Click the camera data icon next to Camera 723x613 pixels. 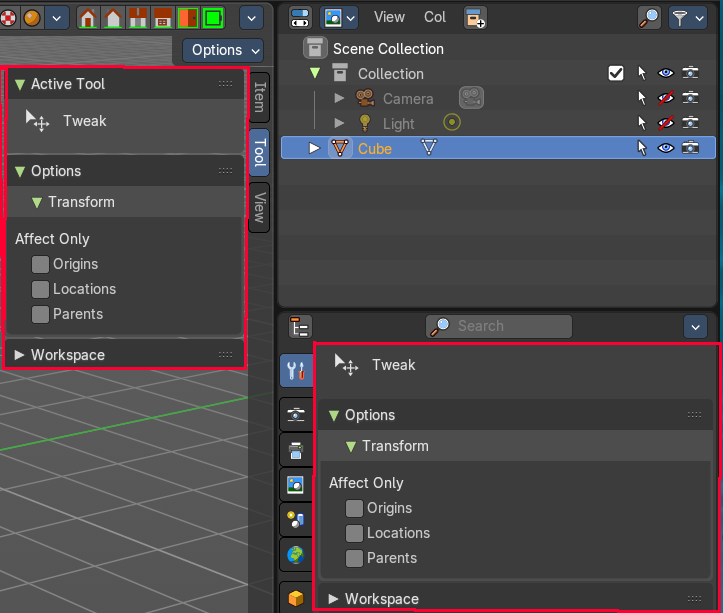(471, 98)
